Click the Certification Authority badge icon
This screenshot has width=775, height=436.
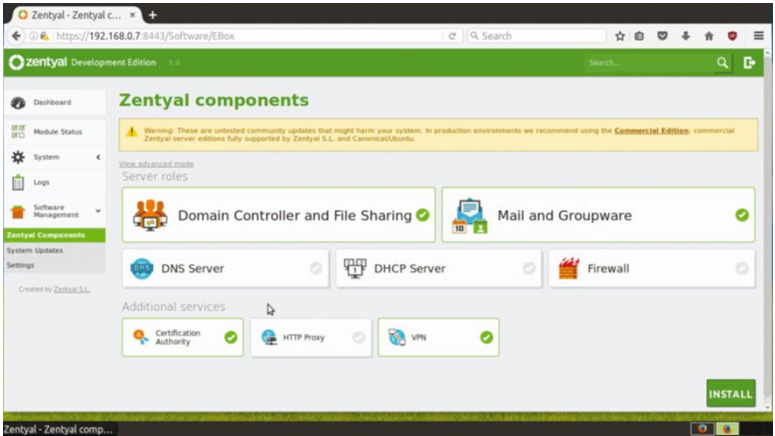tap(140, 337)
